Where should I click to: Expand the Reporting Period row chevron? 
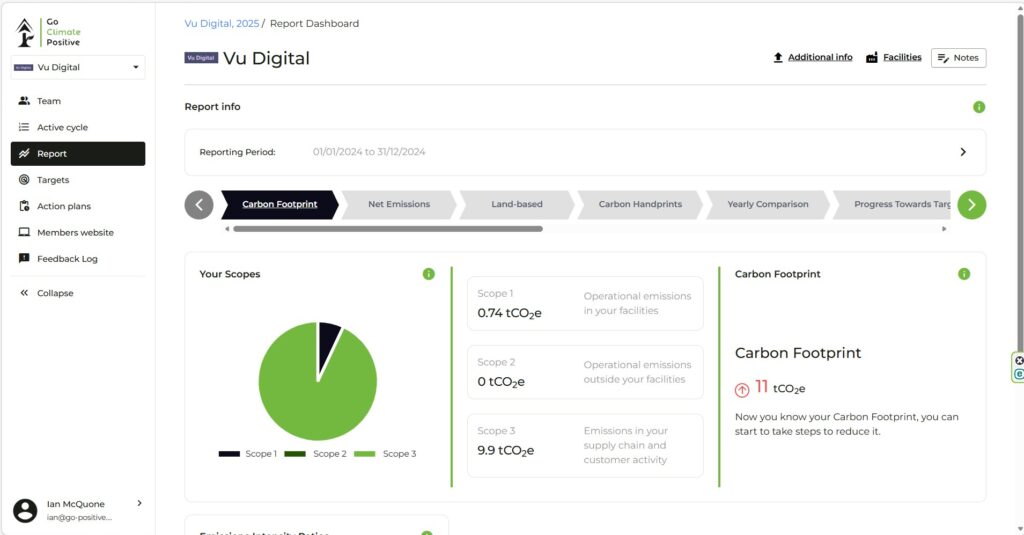point(963,152)
